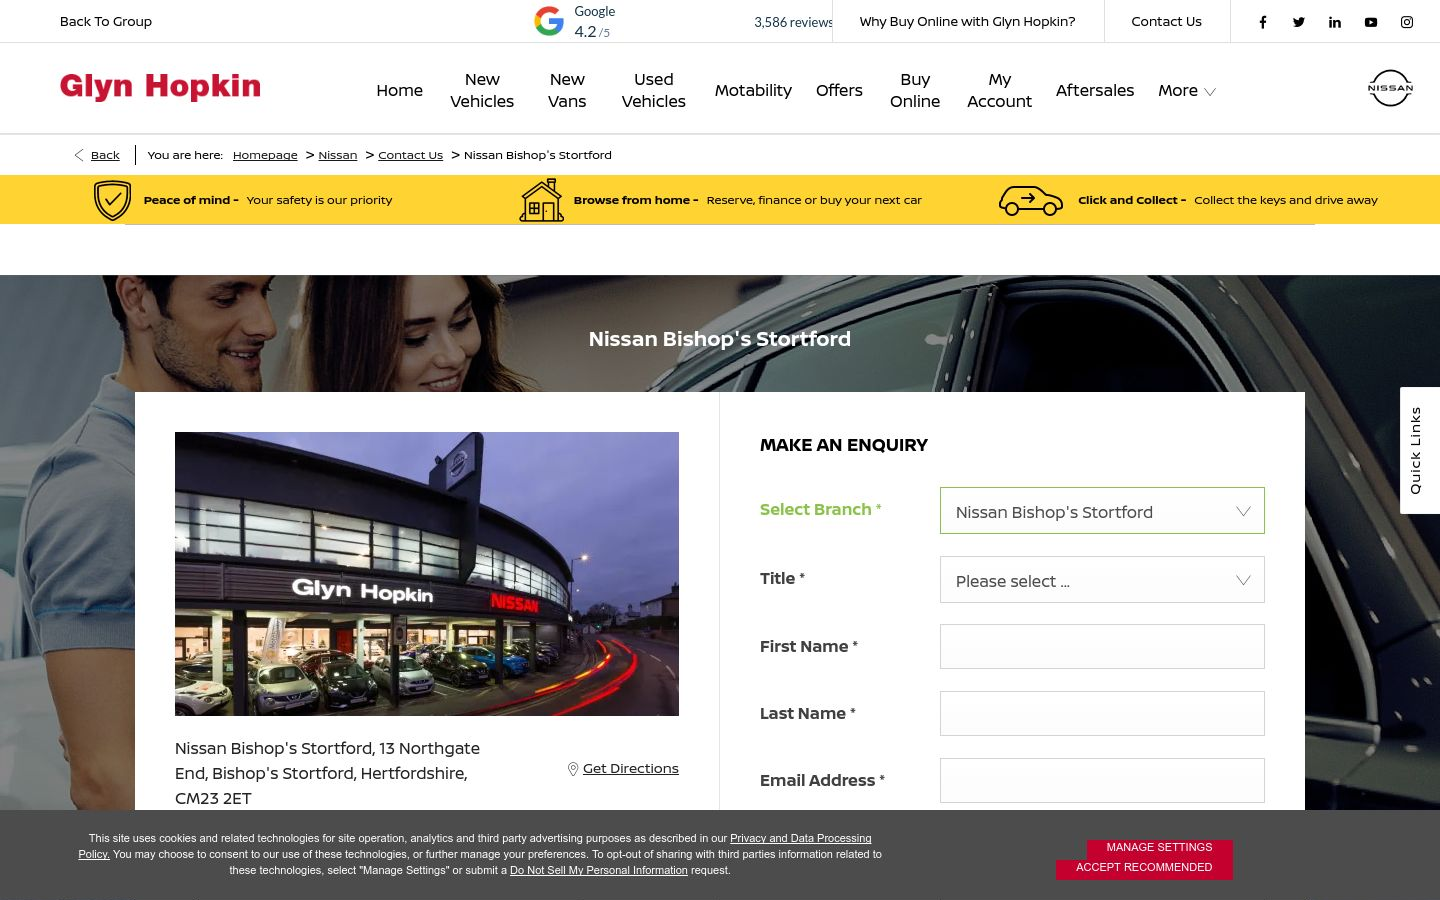Open the New Vehicles menu
This screenshot has height=900, width=1440.
[482, 90]
